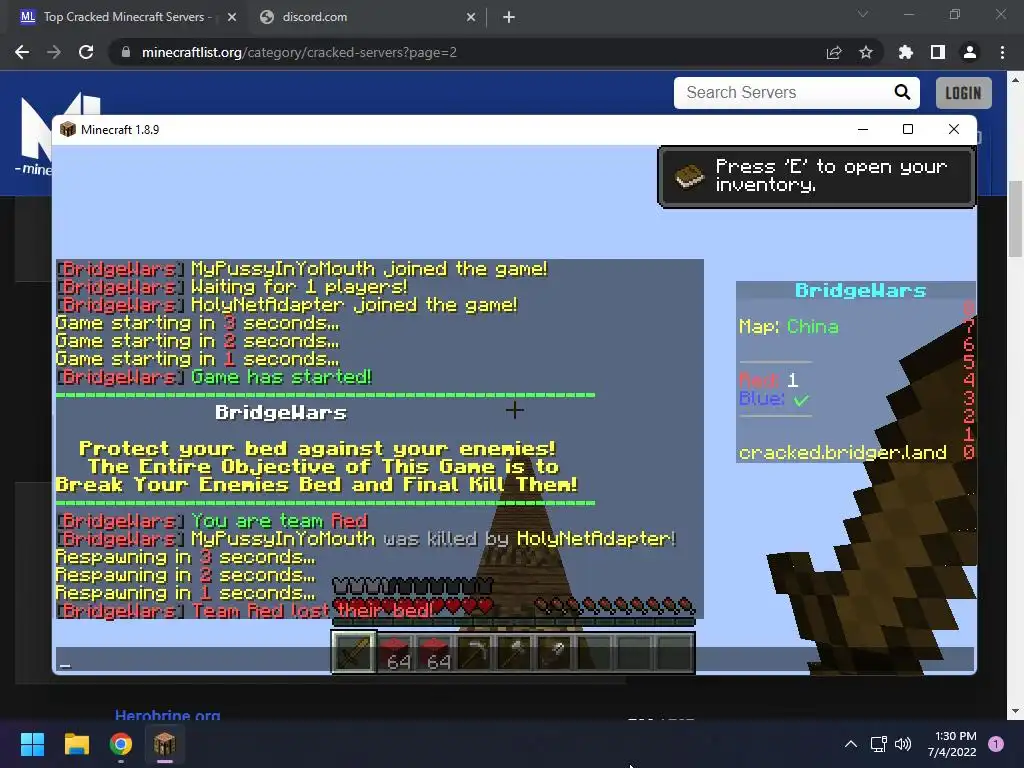Click the inventory hint book icon

pos(689,176)
